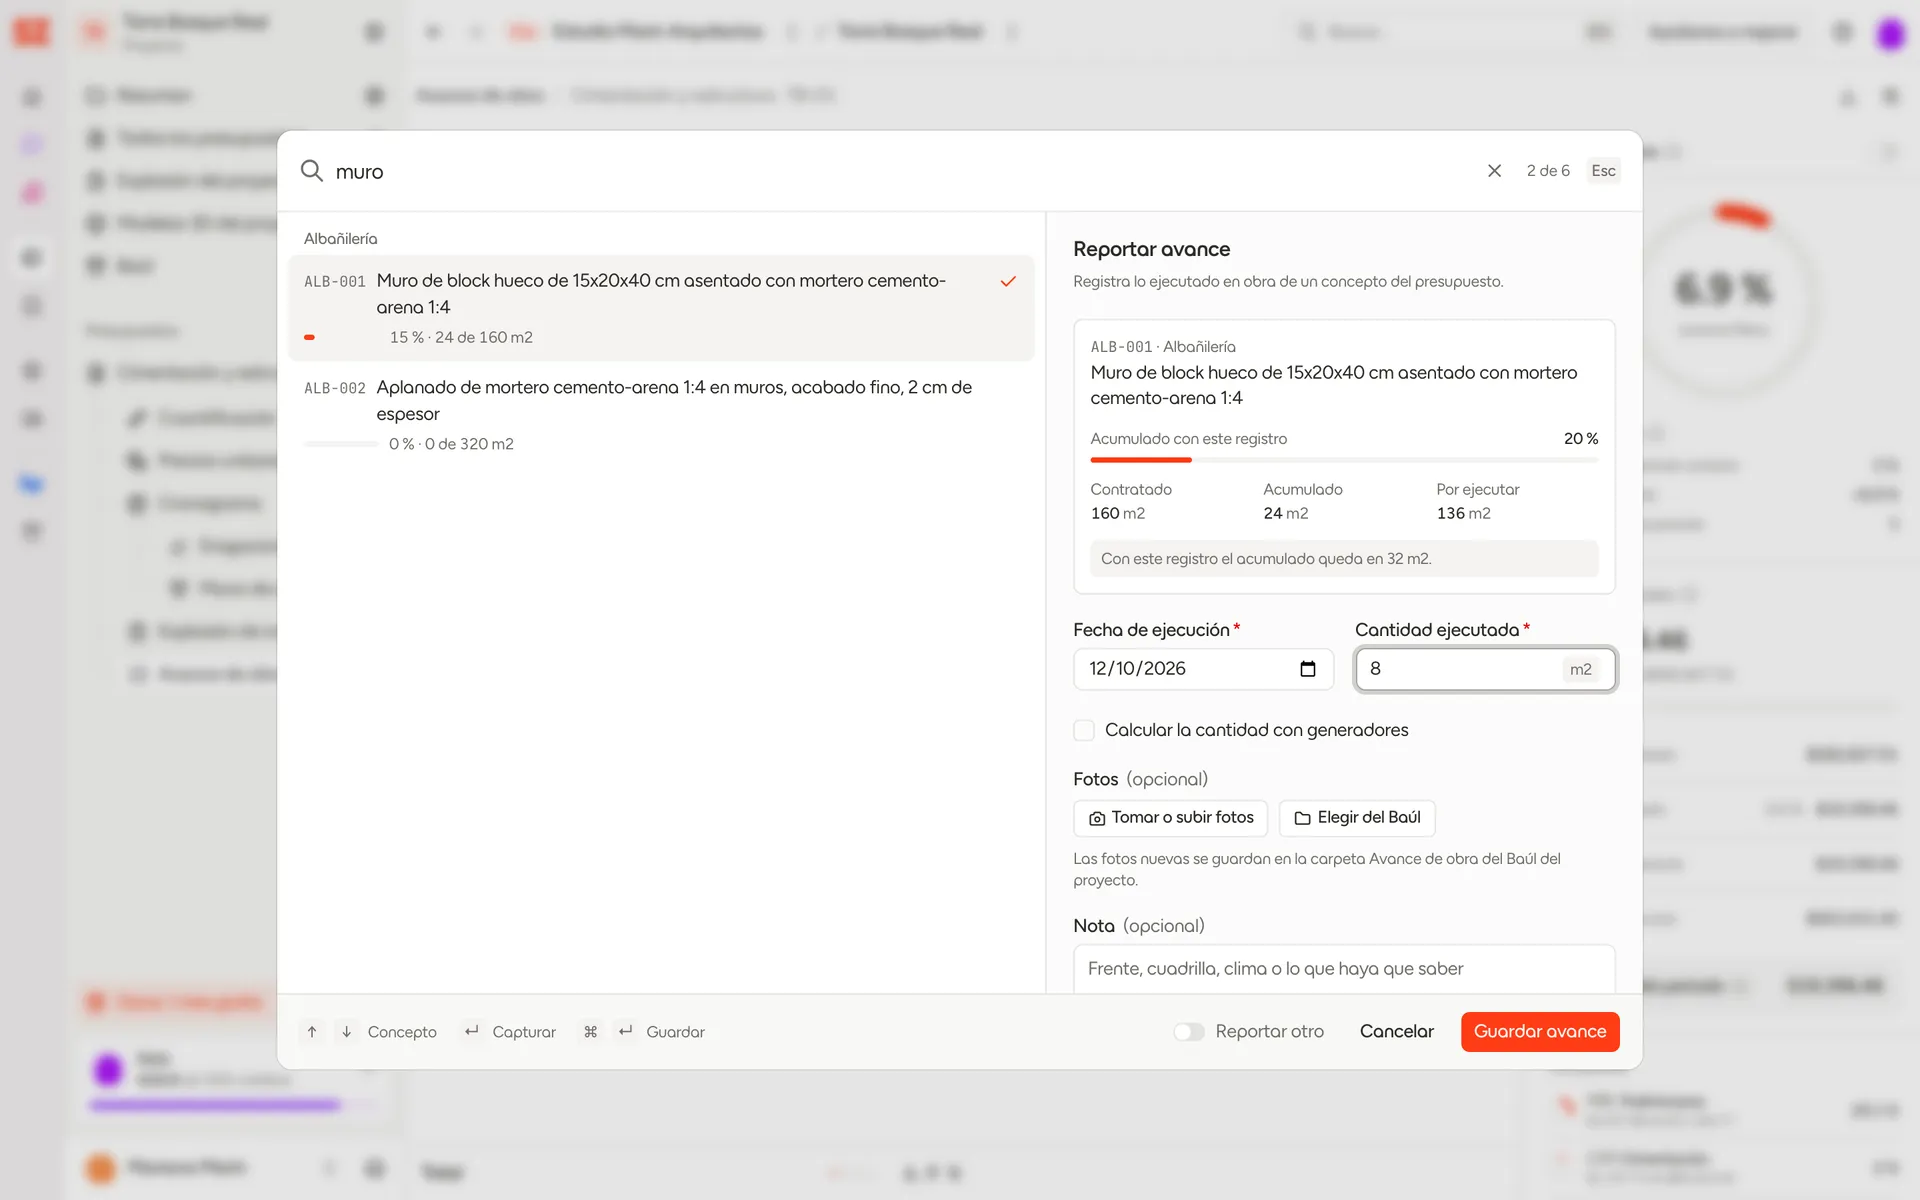This screenshot has width=1920, height=1200.
Task: Click the search magnifier icon
Action: pos(312,171)
